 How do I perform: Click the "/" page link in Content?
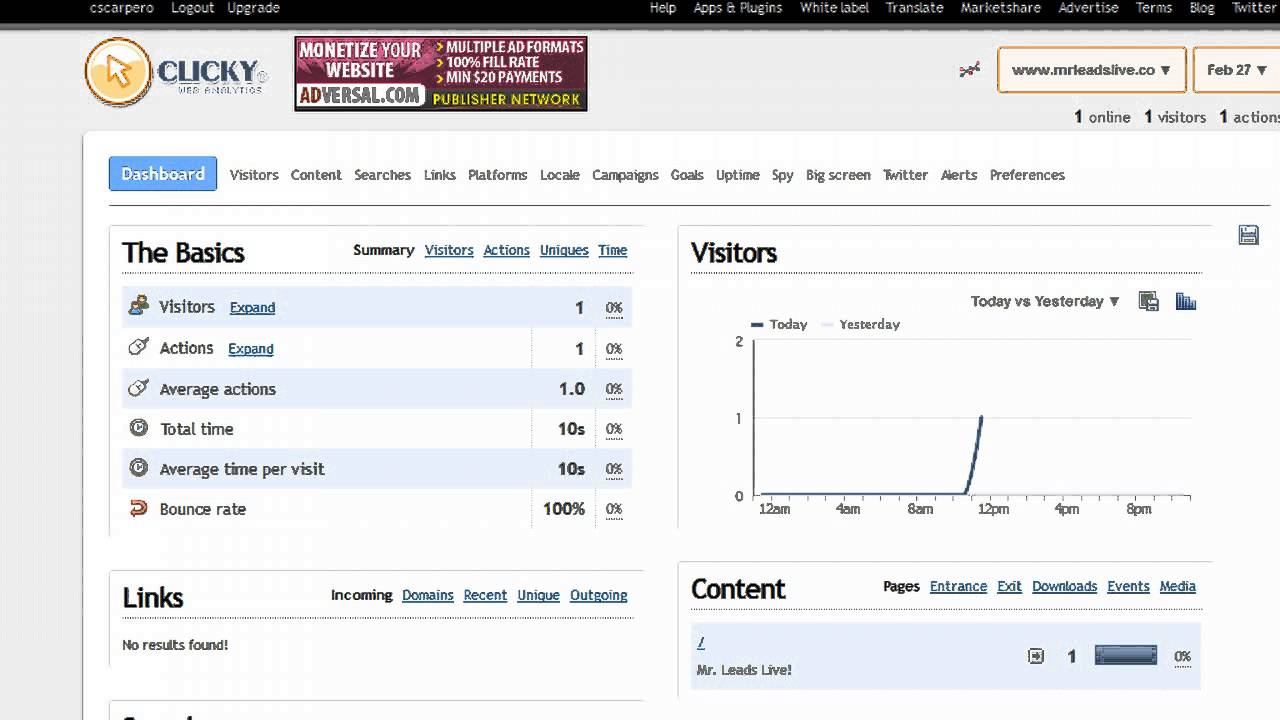pos(701,643)
